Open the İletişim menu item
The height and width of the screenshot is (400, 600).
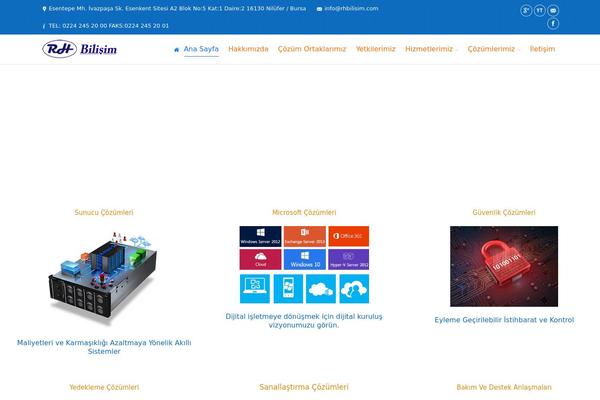pyautogui.click(x=542, y=49)
